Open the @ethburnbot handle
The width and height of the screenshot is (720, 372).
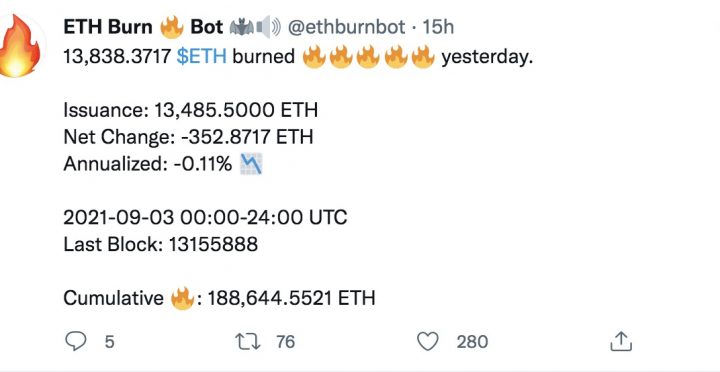coord(347,28)
